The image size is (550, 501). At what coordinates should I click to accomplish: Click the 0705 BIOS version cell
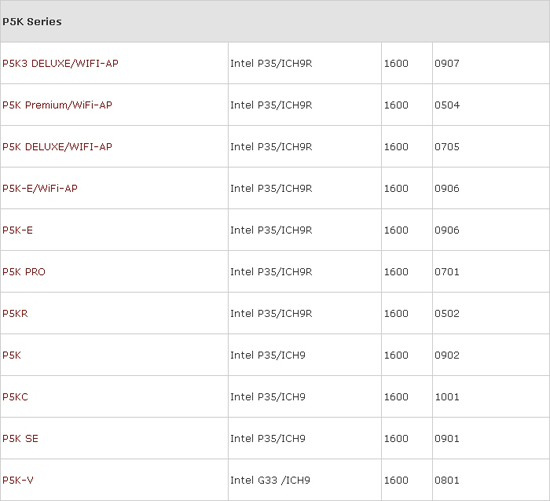click(x=491, y=147)
